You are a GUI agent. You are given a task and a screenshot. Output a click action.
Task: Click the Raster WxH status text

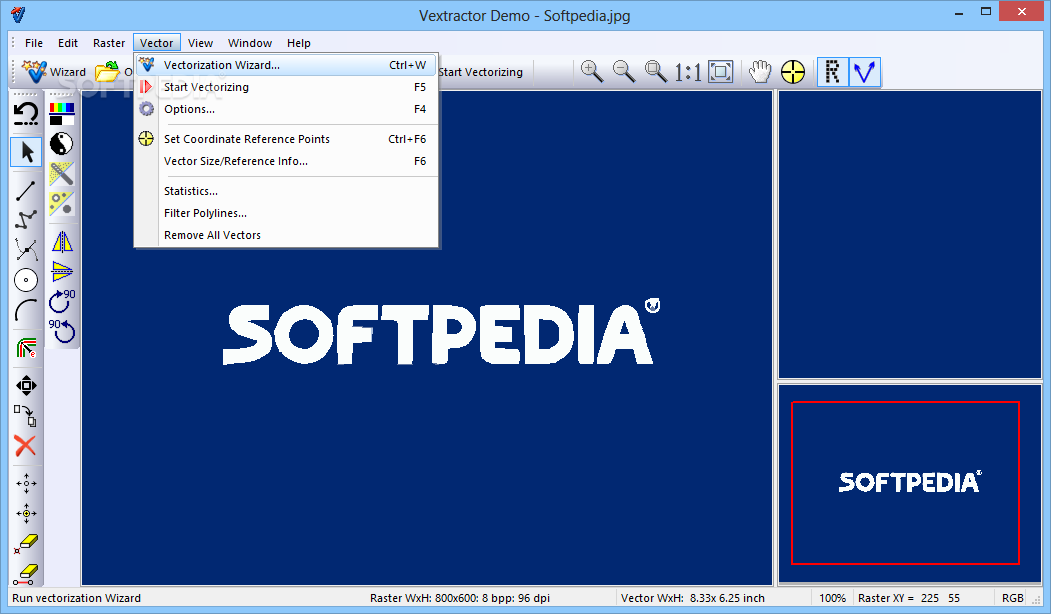point(460,598)
